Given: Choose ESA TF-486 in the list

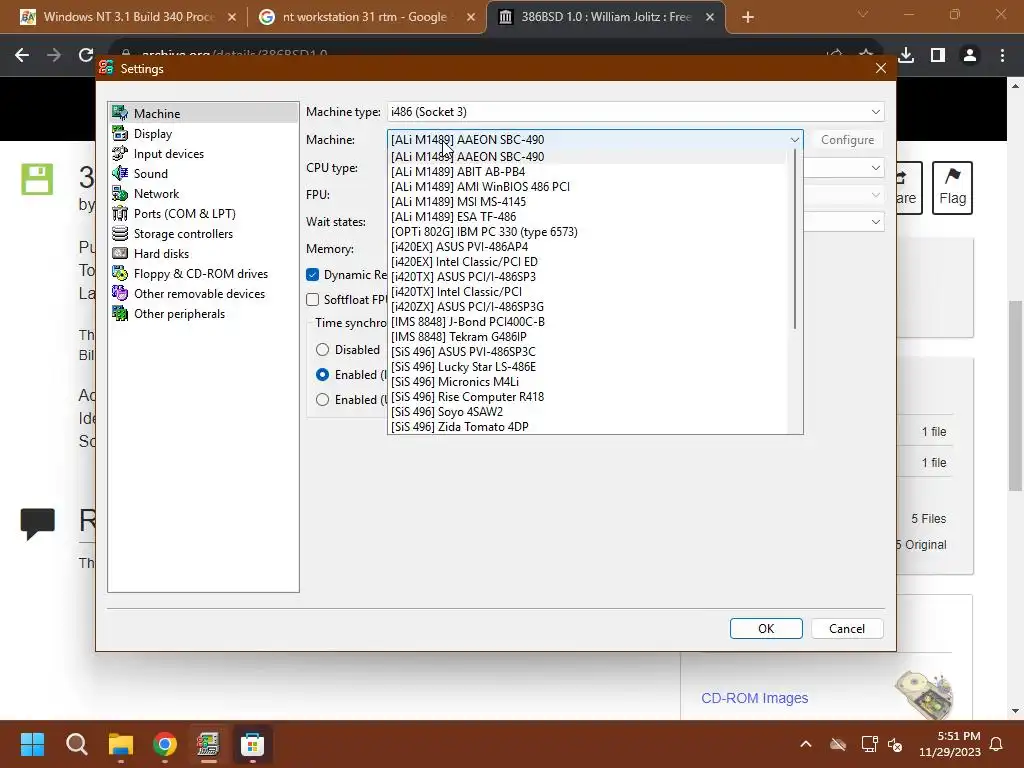Looking at the screenshot, I should click(588, 217).
